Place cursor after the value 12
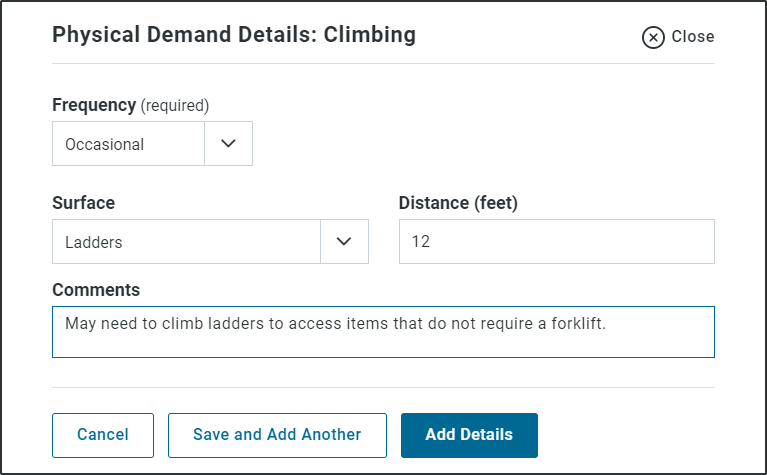Viewport: 767px width, 475px height. click(x=431, y=241)
